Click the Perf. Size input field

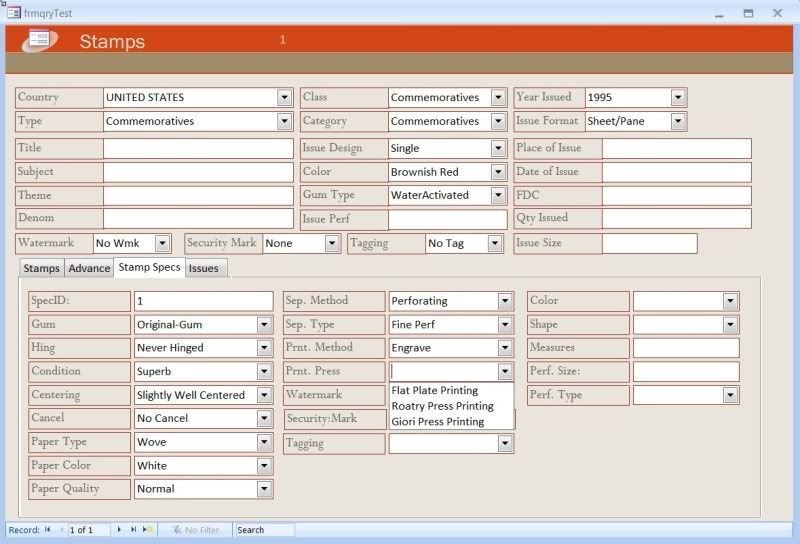tap(686, 371)
